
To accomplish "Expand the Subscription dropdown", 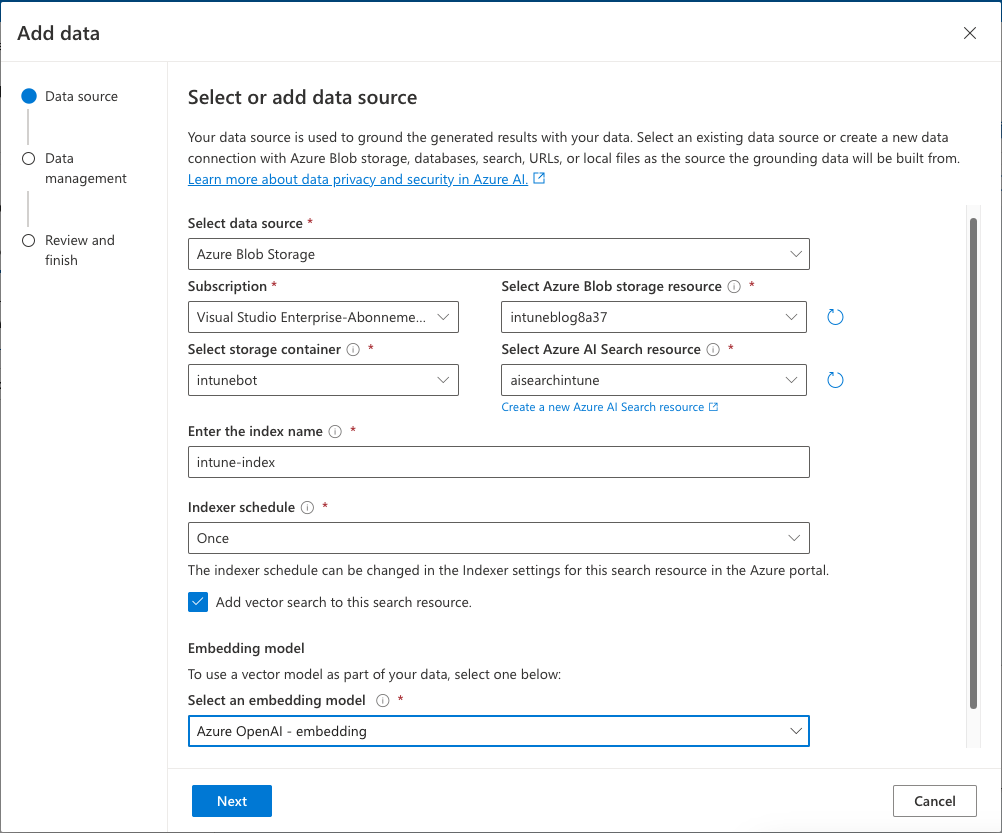I will tap(323, 317).
